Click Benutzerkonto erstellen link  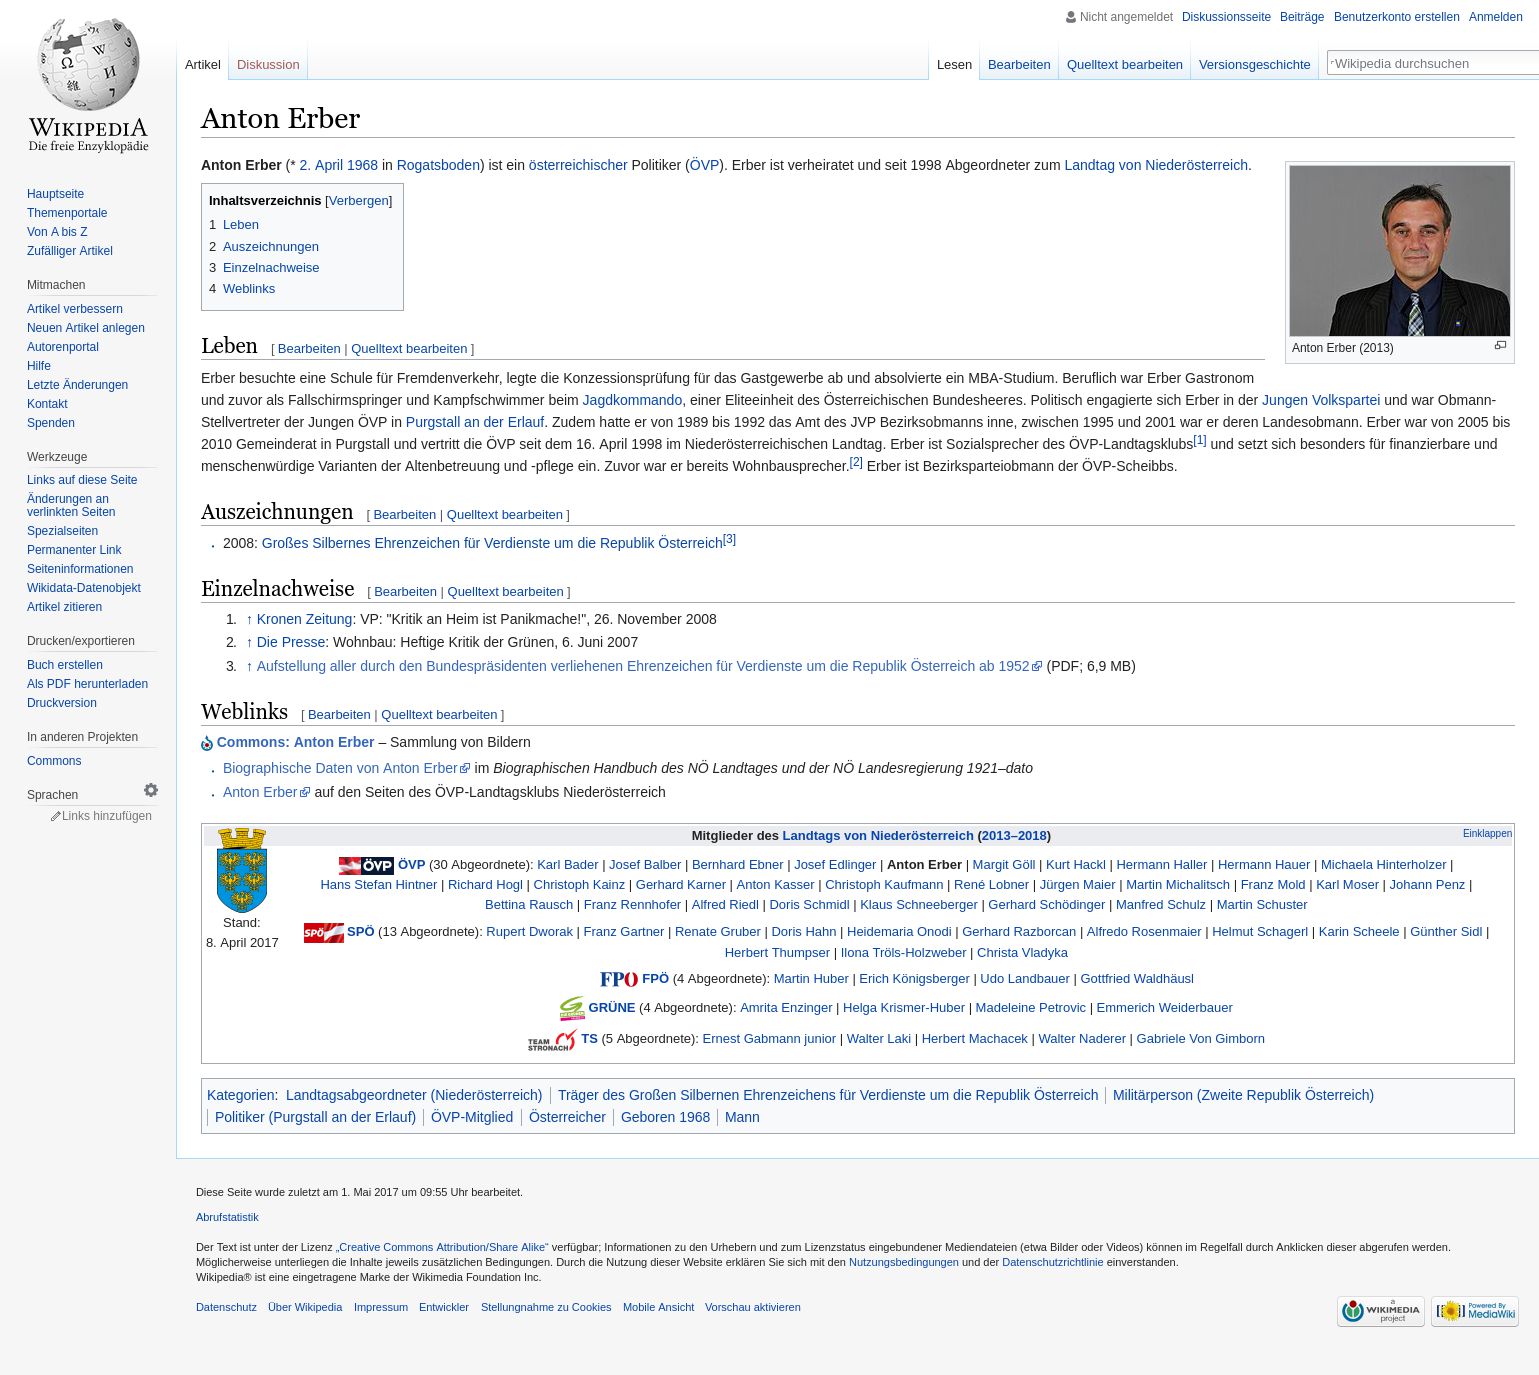pos(1397,17)
